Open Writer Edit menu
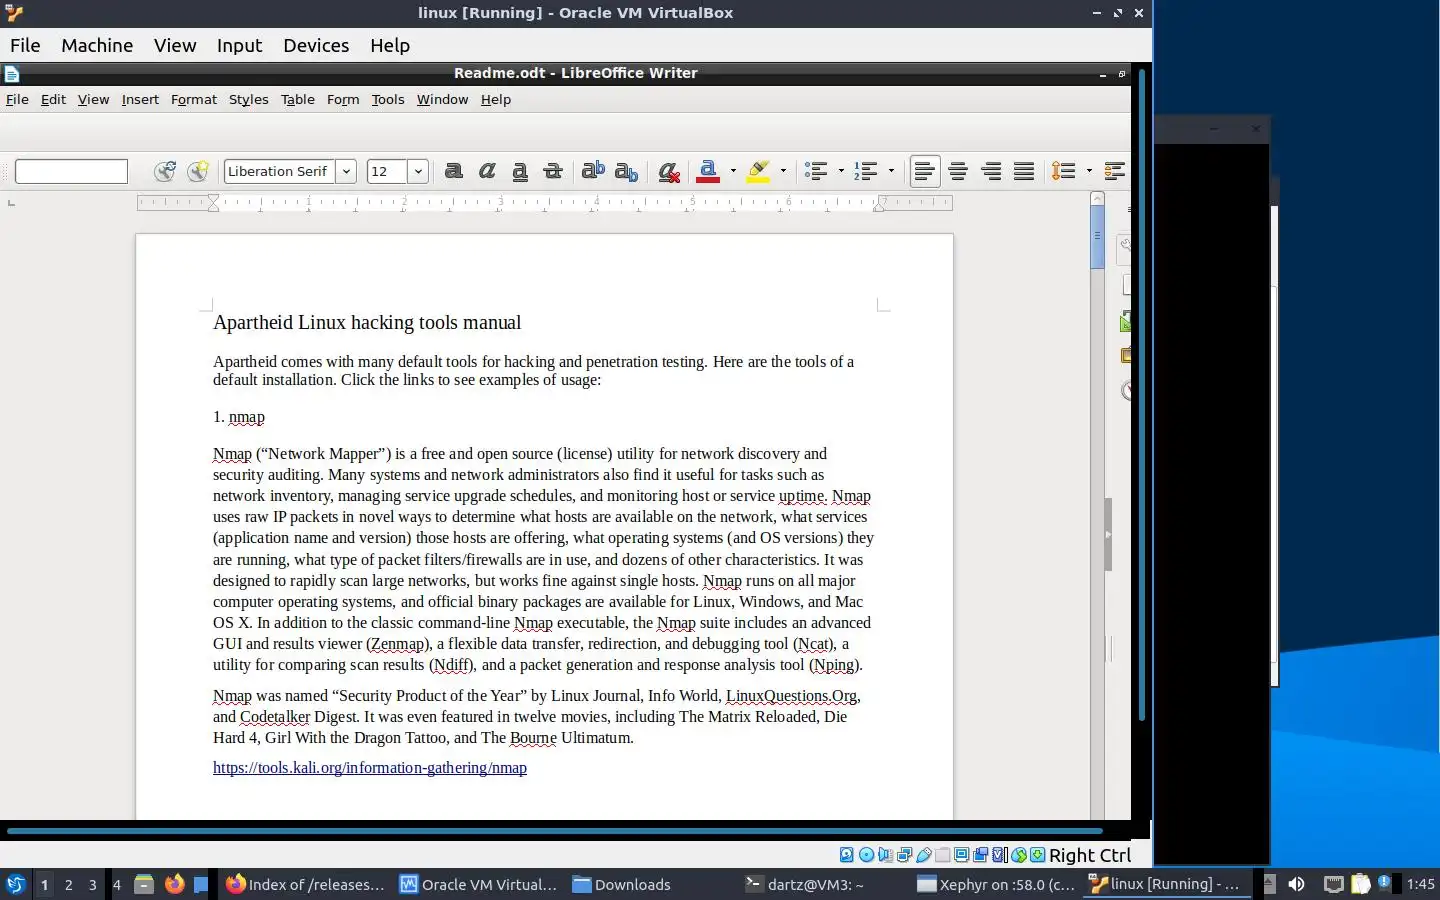 [53, 99]
